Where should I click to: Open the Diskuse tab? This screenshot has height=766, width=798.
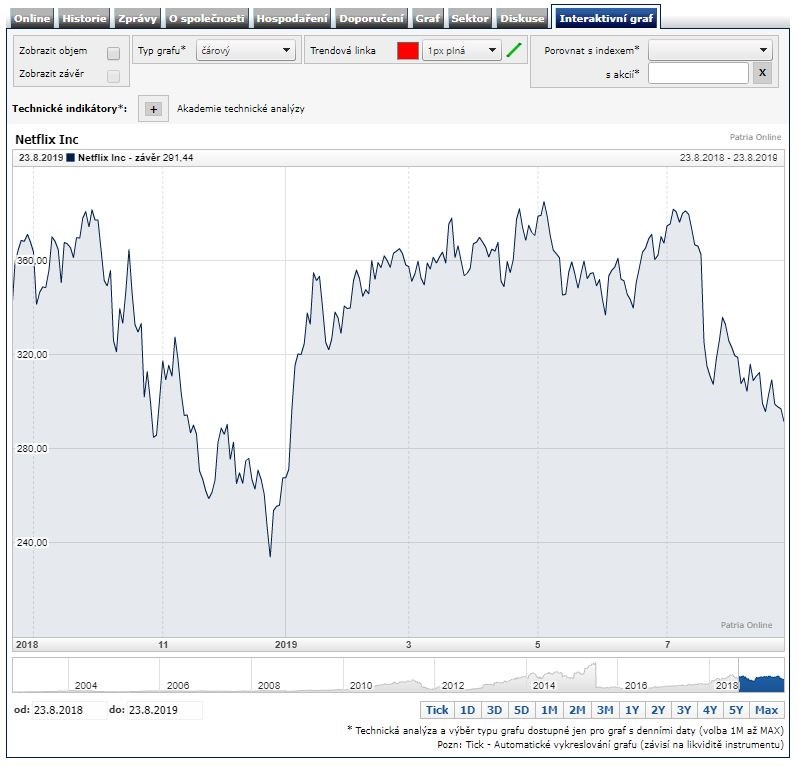pos(523,18)
